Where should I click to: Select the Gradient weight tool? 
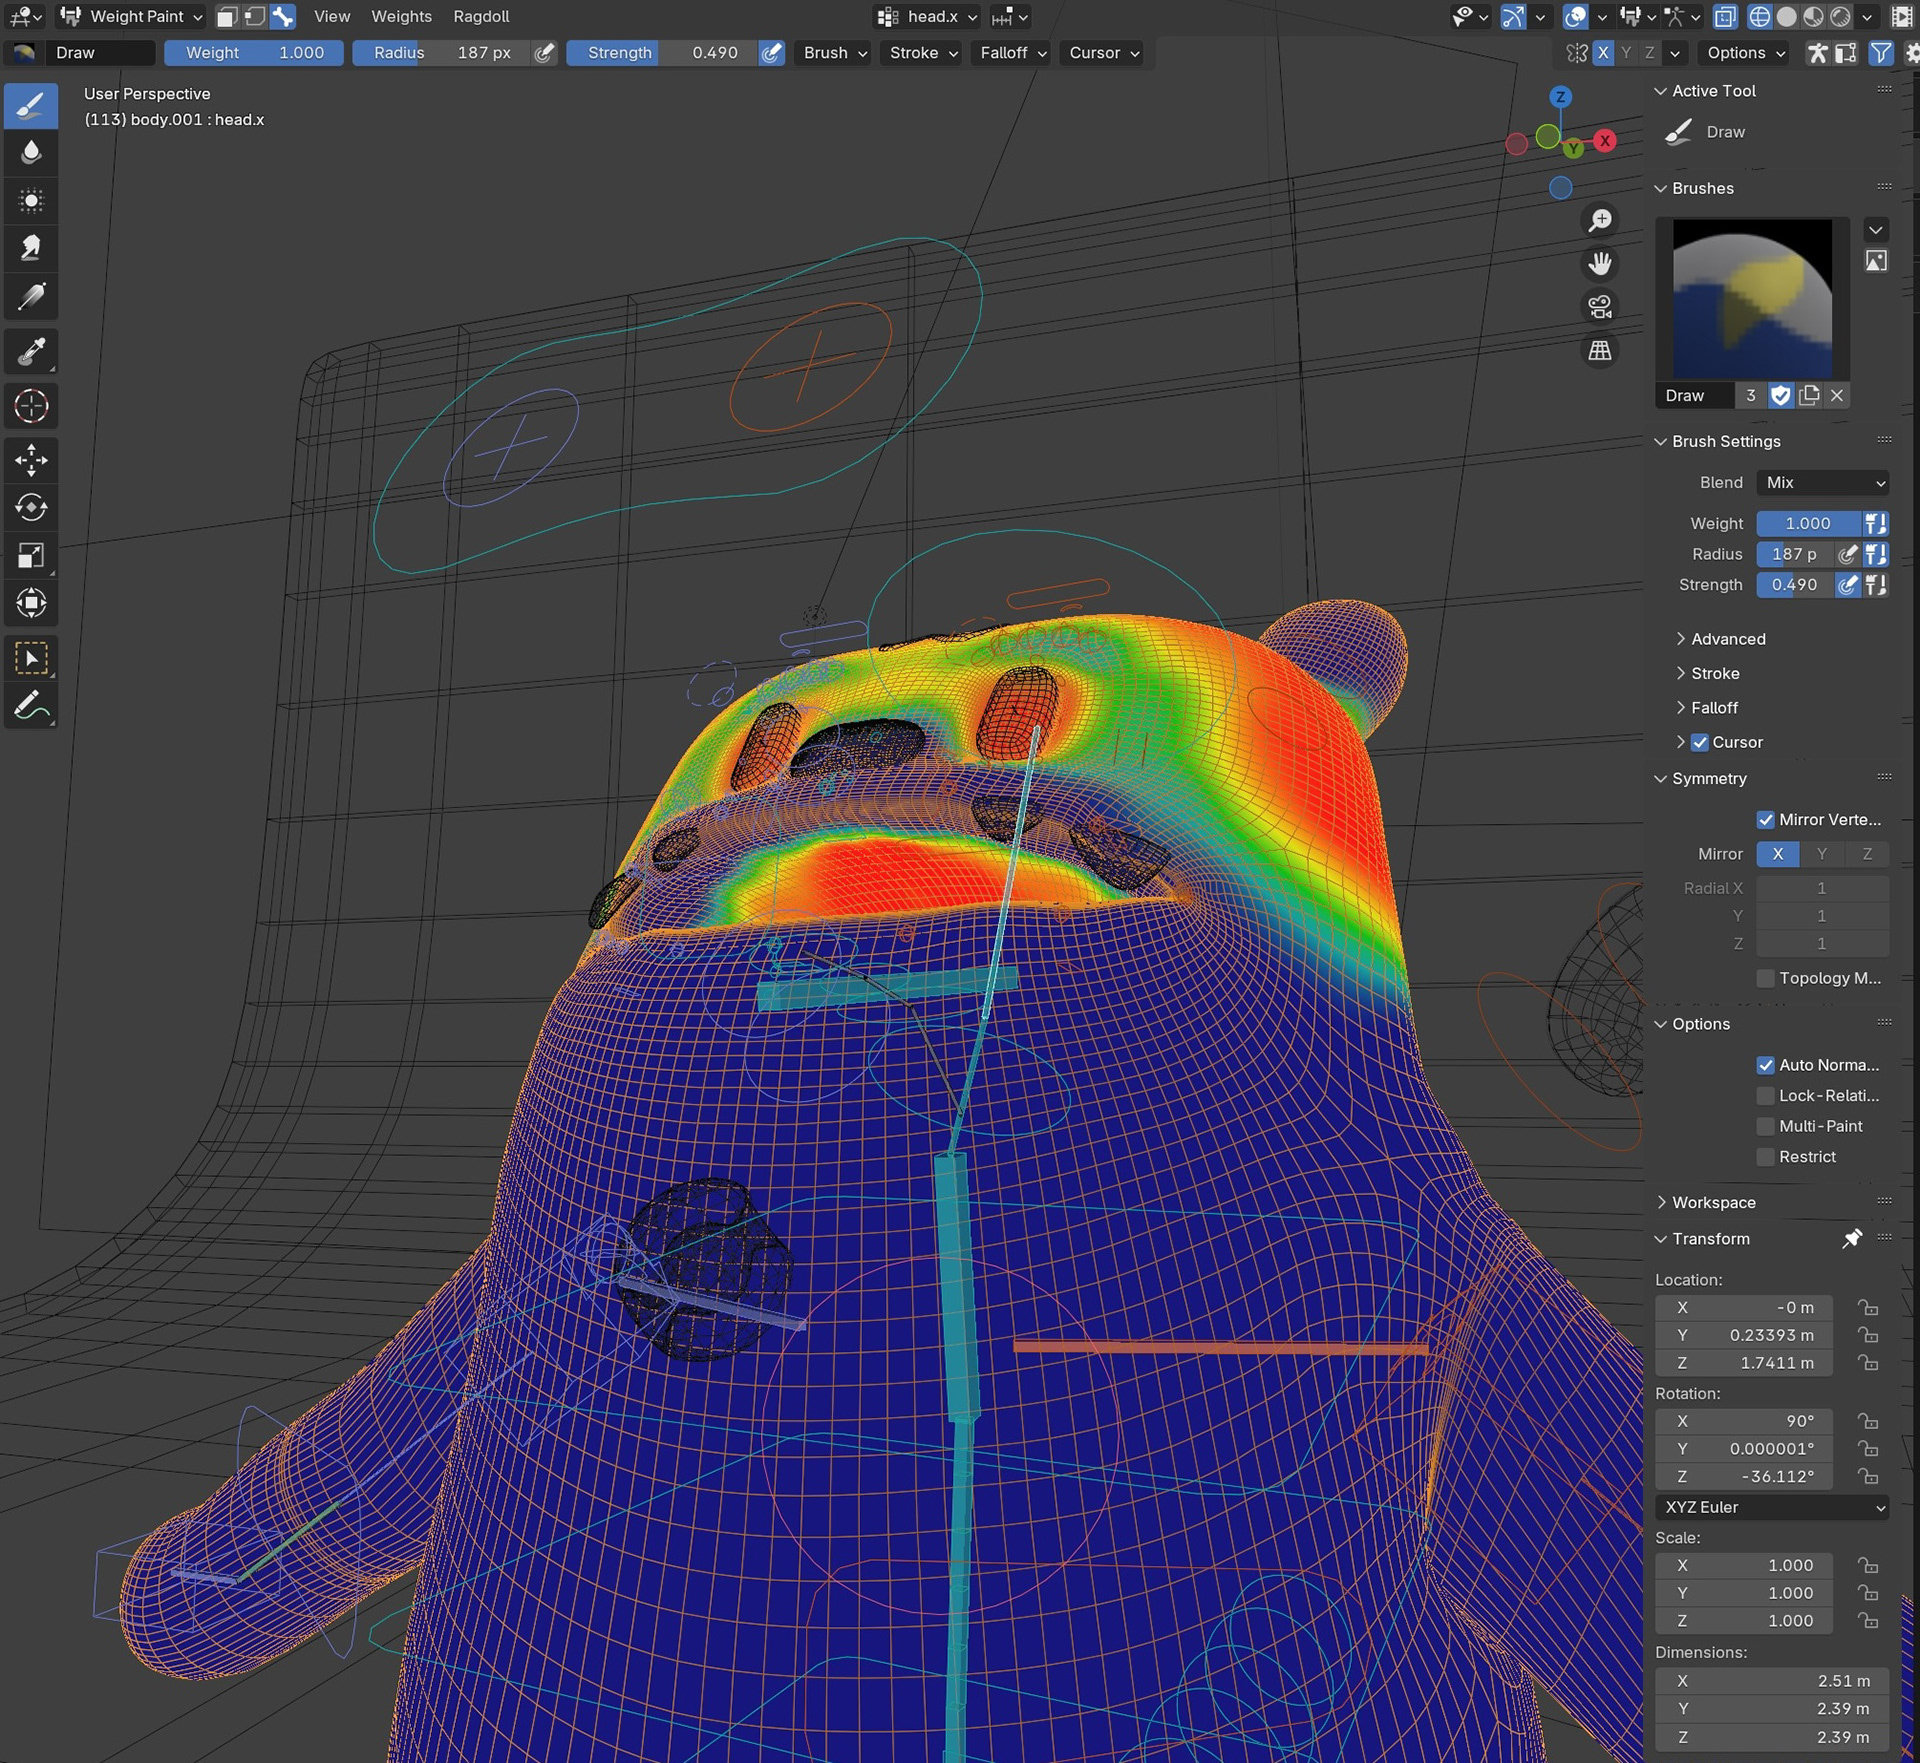tap(31, 297)
